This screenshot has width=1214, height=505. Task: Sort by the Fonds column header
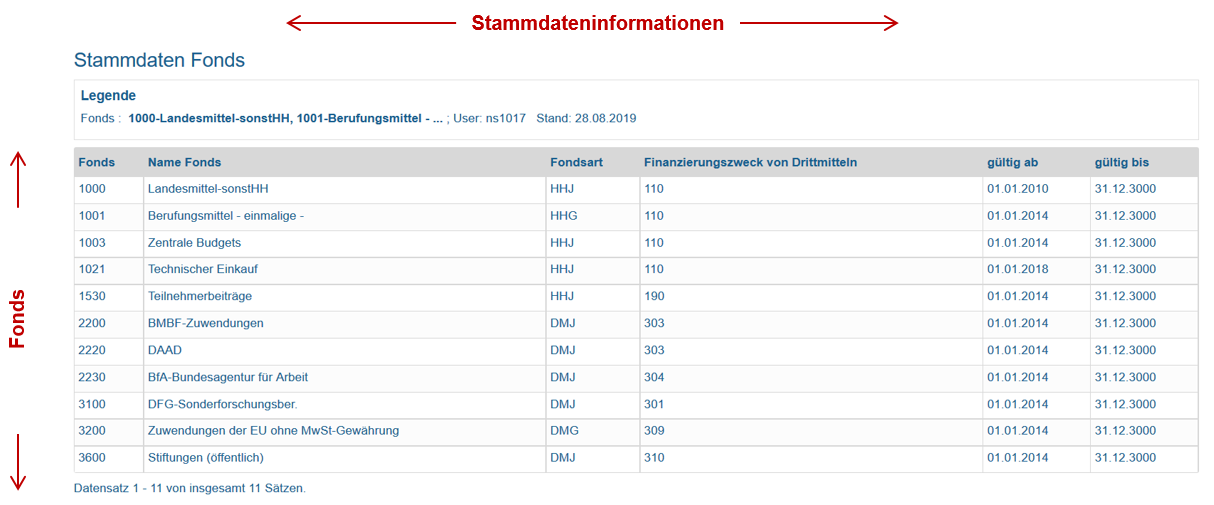click(x=96, y=162)
